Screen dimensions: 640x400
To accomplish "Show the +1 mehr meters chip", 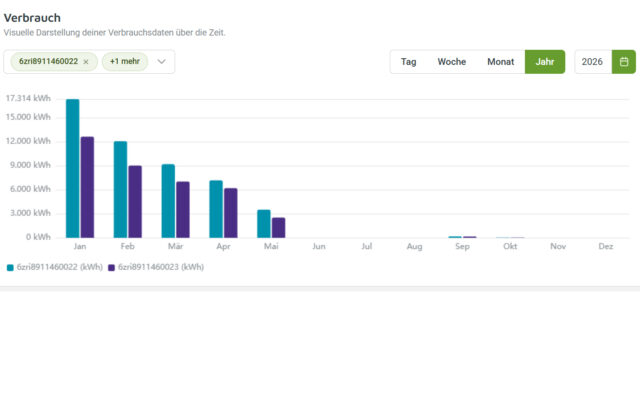I will coord(125,61).
